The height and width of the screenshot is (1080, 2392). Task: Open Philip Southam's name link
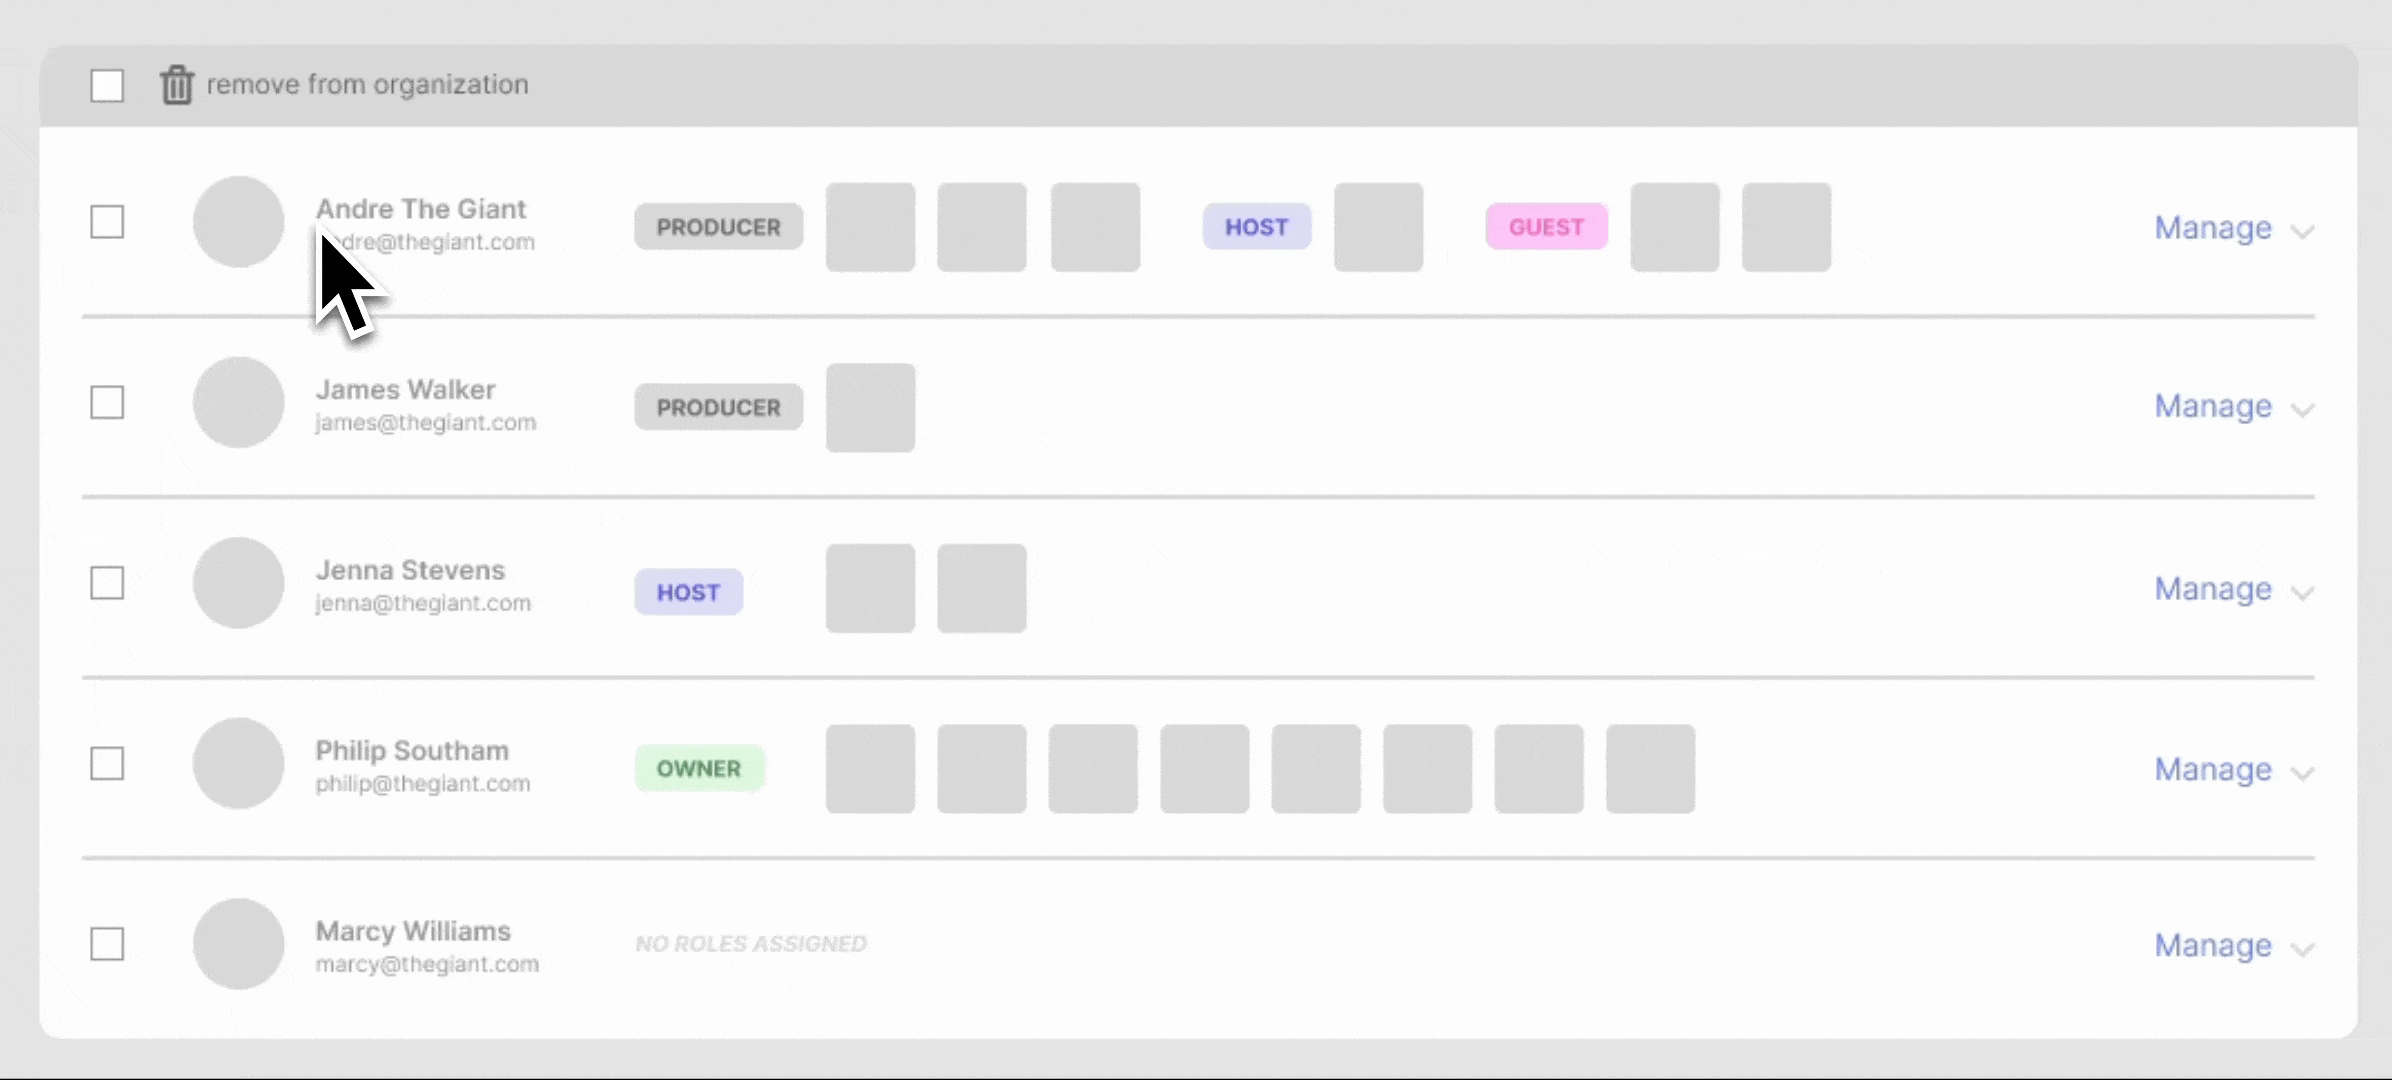coord(412,751)
